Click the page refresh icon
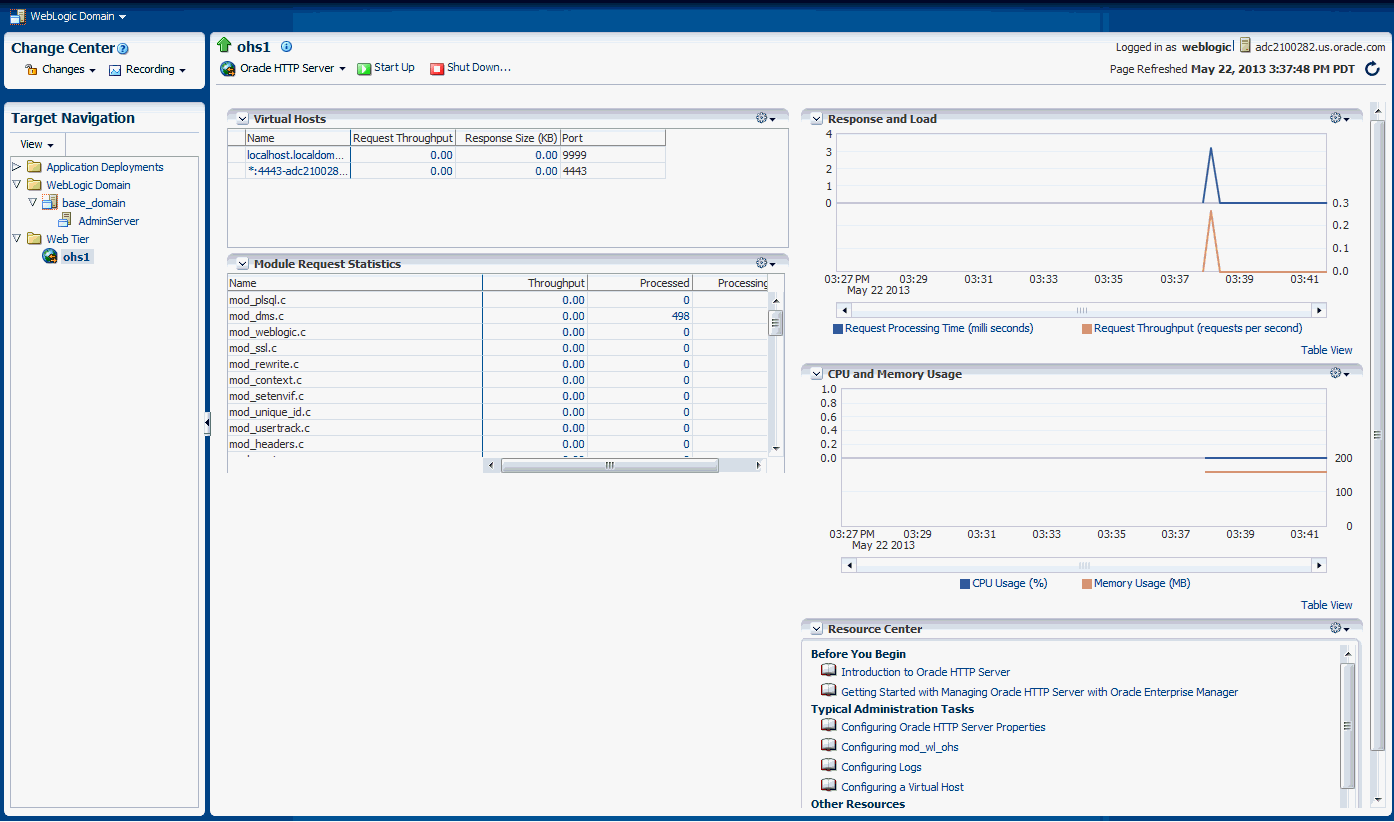 click(x=1372, y=69)
